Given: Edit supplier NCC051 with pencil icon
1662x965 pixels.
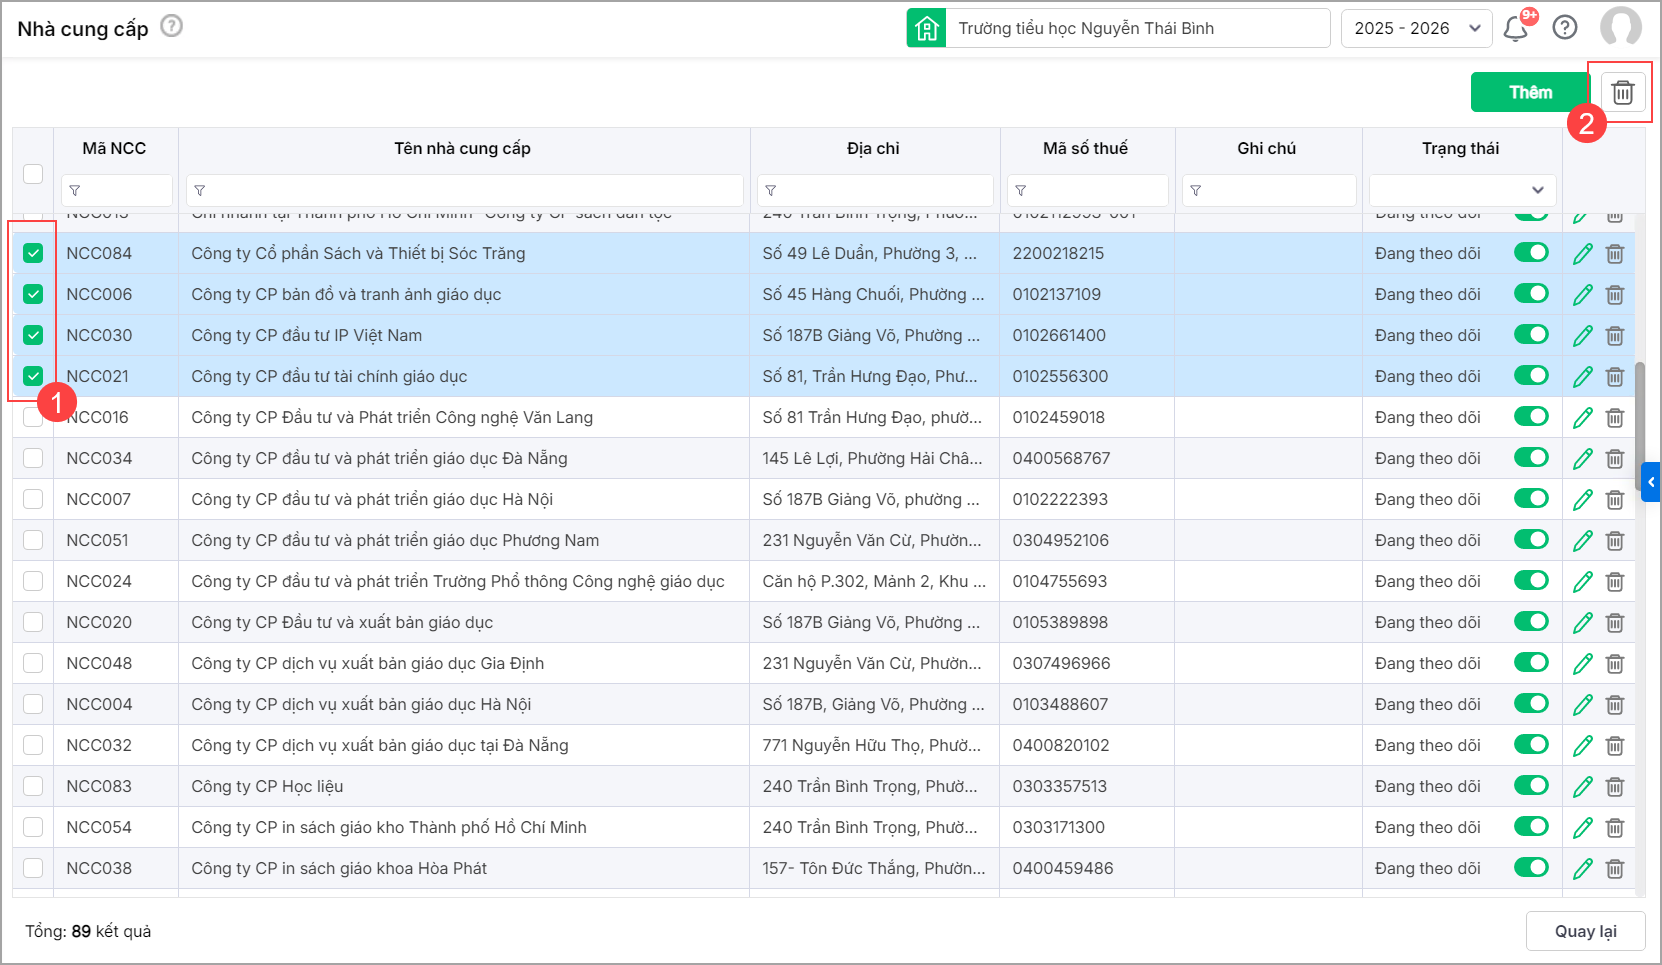Looking at the screenshot, I should (1582, 541).
